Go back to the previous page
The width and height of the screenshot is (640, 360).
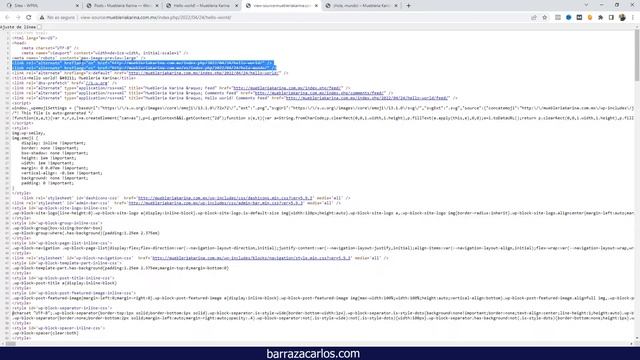click(x=7, y=18)
